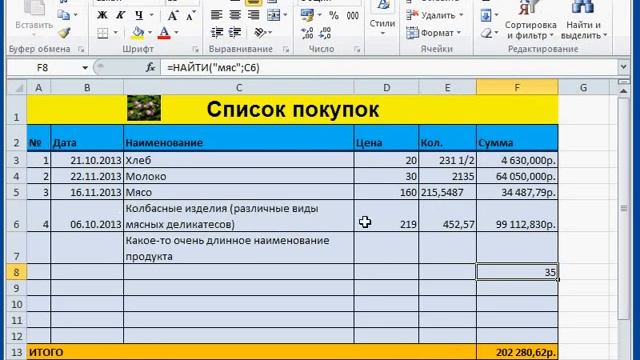Image resolution: width=640 pixels, height=360 pixels.
Task: Open Число group dialog launcher
Action: click(357, 49)
